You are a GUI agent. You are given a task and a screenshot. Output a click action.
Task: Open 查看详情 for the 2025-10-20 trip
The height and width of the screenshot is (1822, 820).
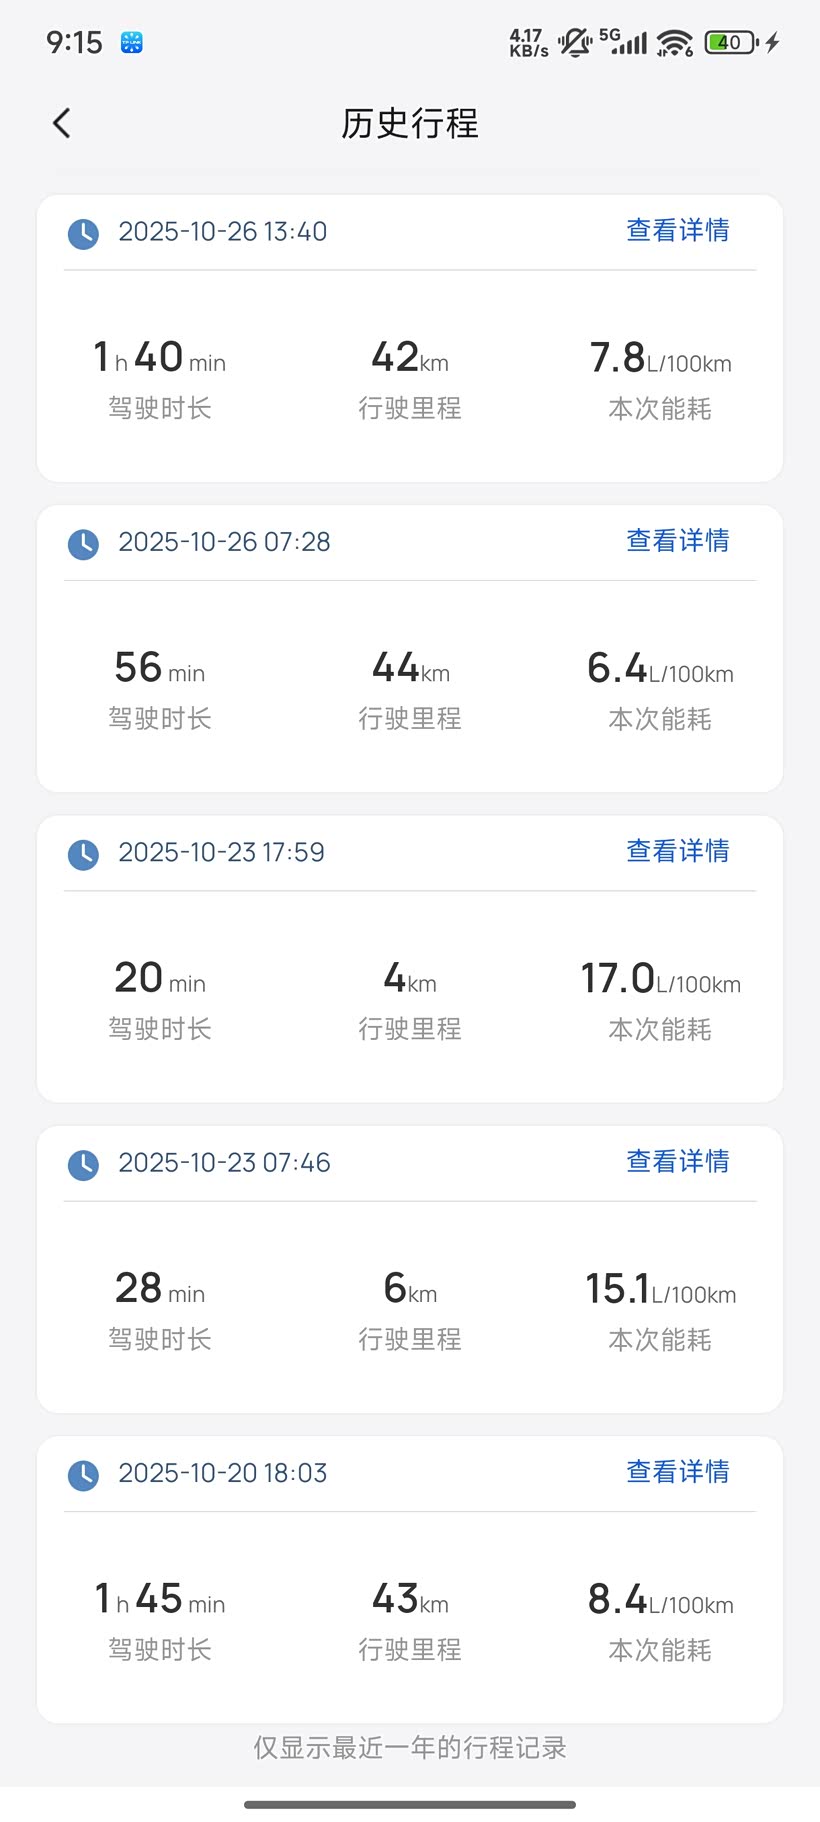[x=677, y=1472]
